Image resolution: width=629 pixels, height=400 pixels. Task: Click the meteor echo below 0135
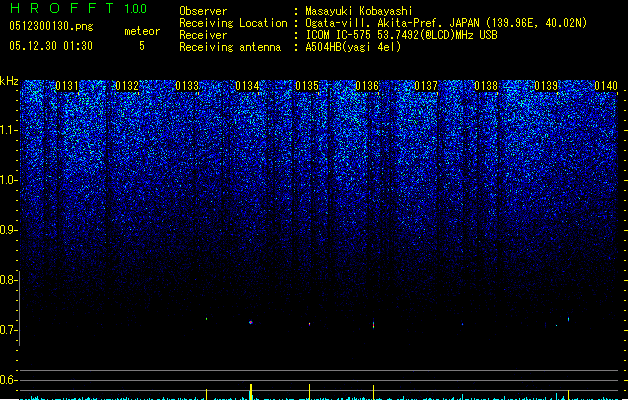[x=309, y=324]
